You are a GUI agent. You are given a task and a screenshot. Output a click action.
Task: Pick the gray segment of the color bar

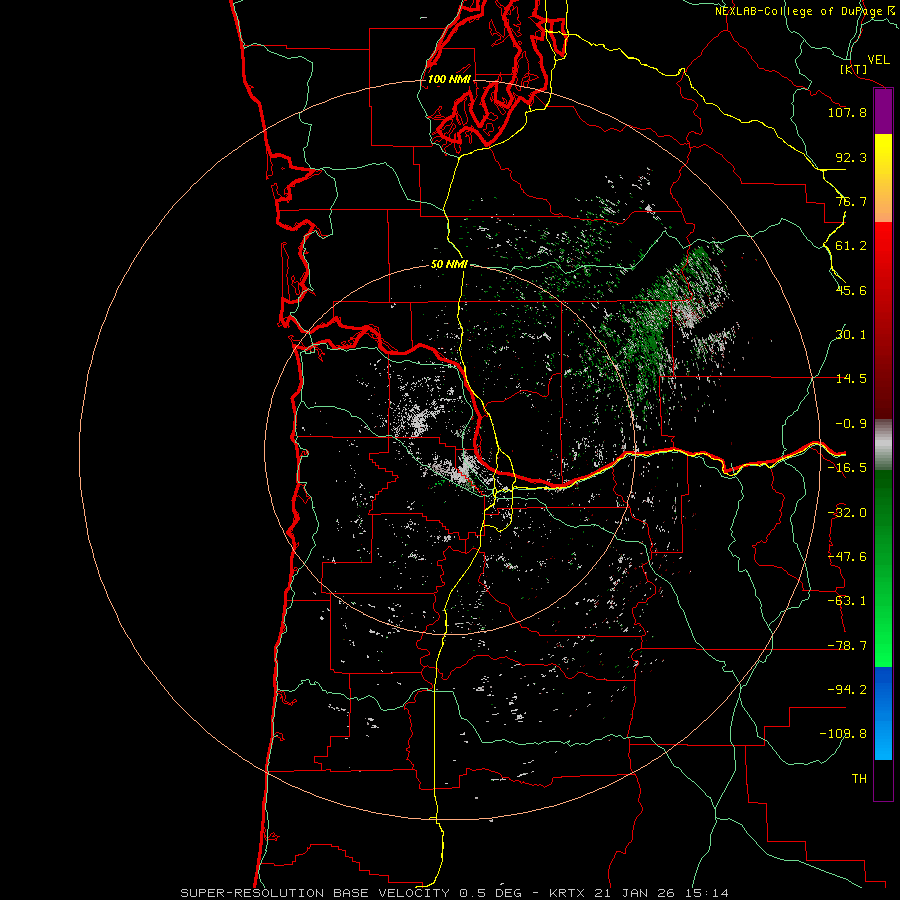pyautogui.click(x=883, y=445)
